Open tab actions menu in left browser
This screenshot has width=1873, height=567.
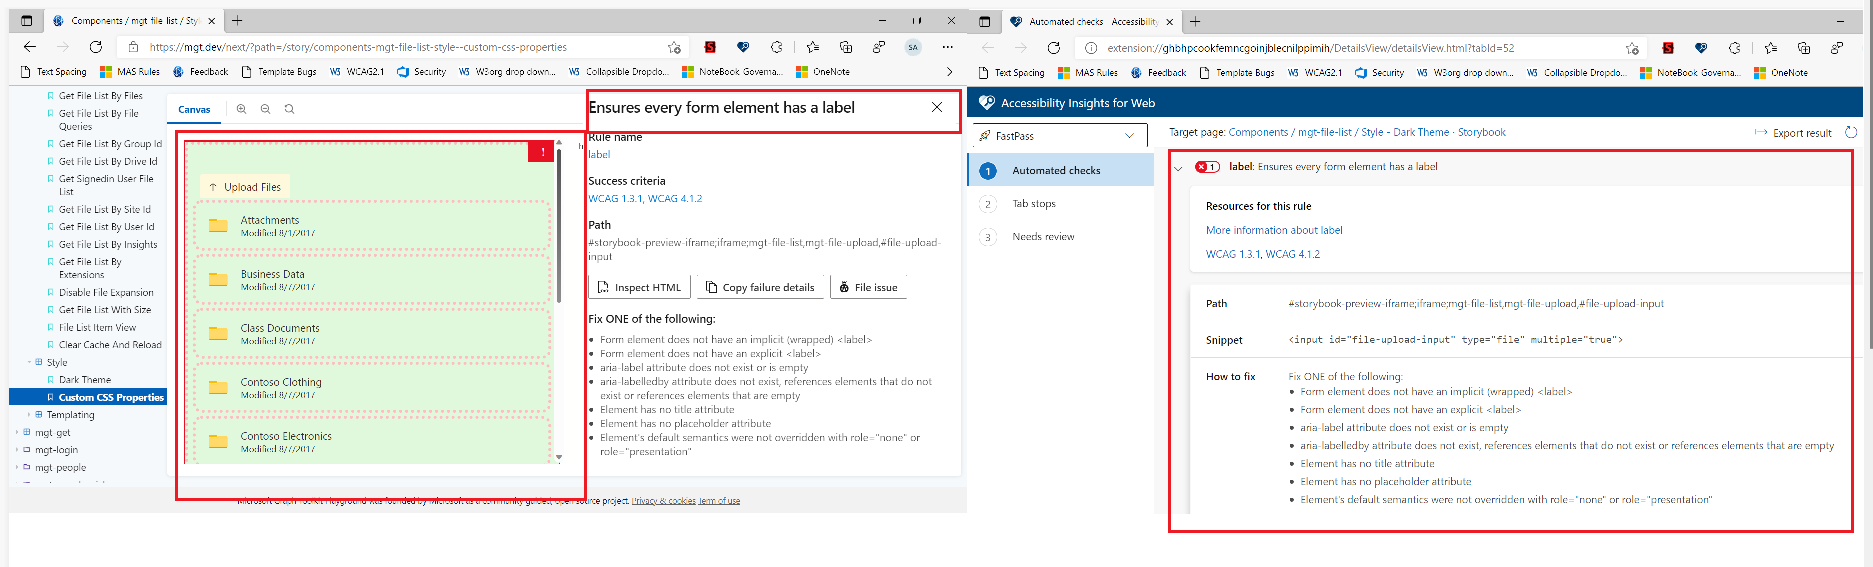tap(27, 20)
